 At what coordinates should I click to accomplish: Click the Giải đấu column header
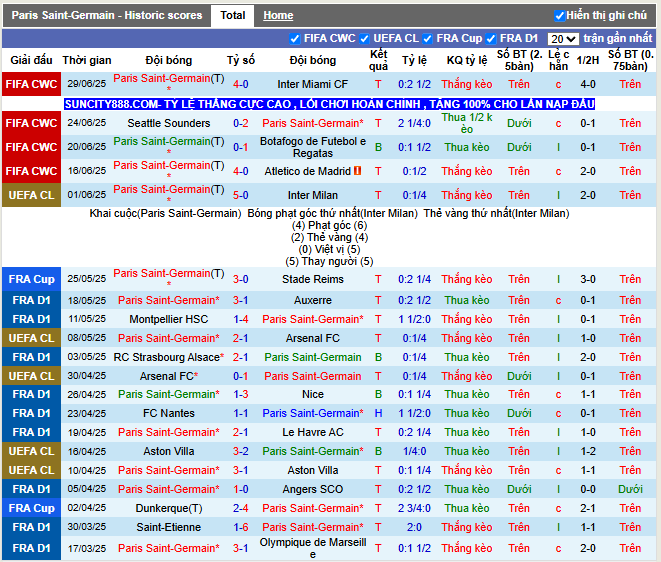click(31, 60)
